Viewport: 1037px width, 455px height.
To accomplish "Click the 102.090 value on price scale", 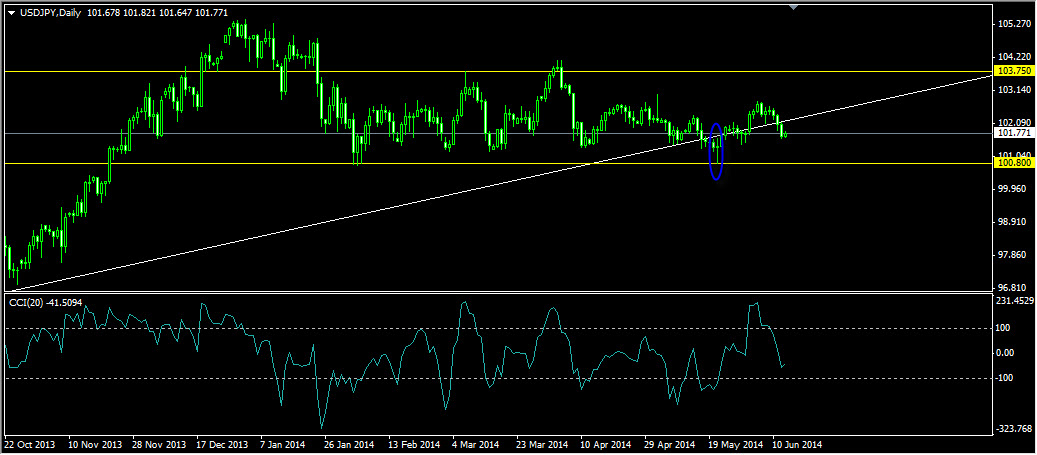I will (1015, 123).
